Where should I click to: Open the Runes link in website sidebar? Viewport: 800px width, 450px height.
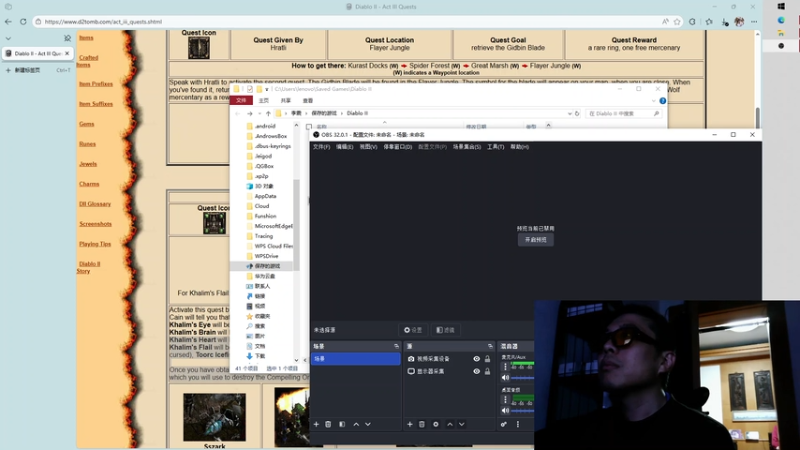click(x=87, y=144)
